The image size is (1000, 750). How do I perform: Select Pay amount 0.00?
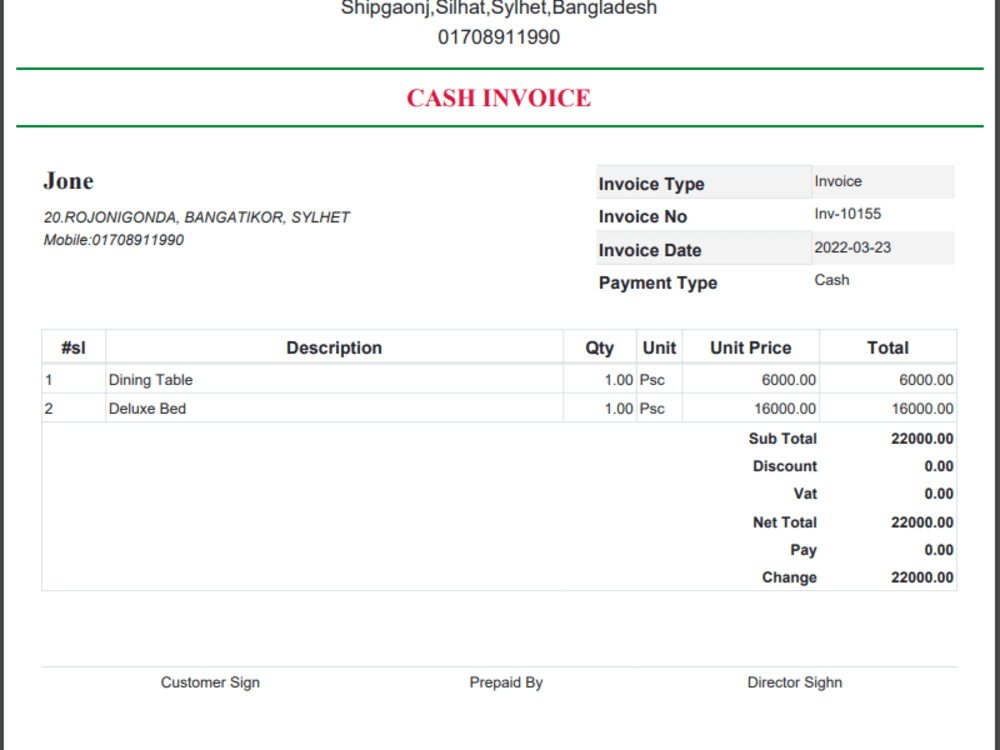(939, 550)
